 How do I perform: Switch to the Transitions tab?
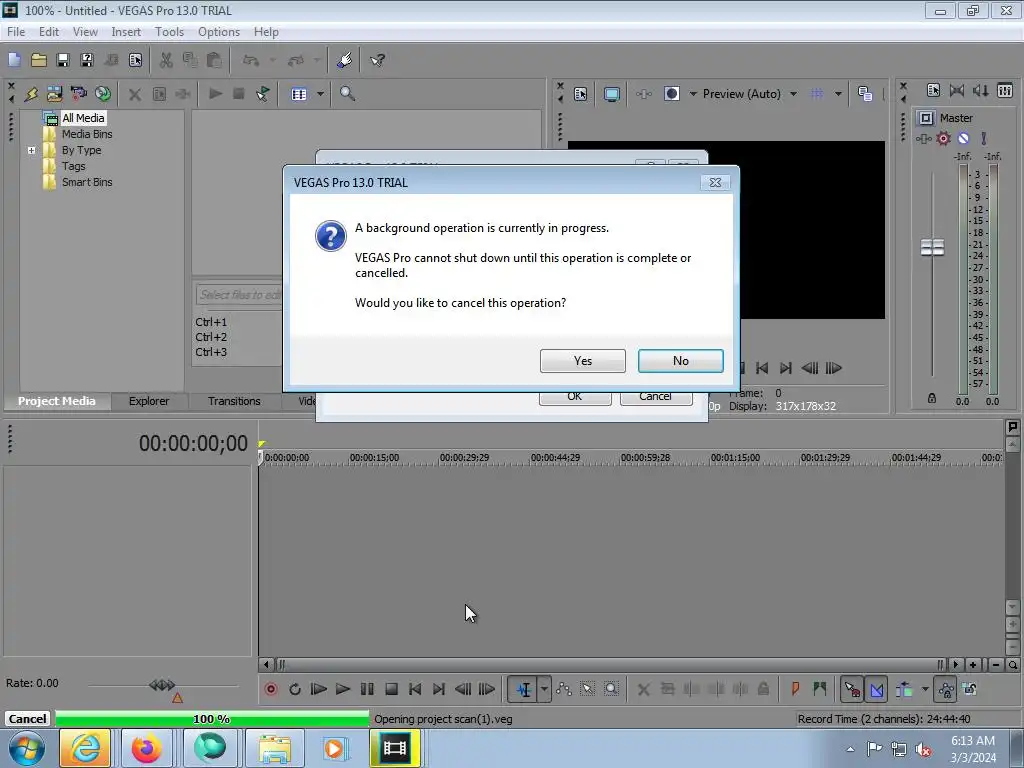234,401
